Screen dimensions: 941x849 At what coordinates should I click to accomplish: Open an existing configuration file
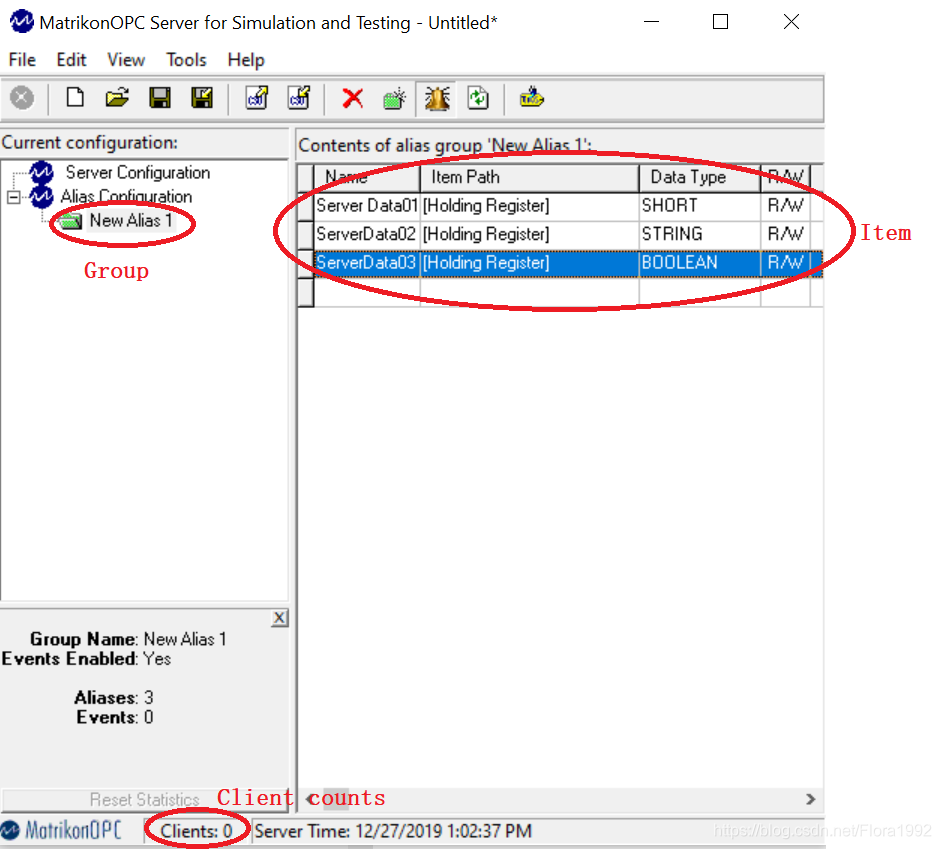pos(117,97)
